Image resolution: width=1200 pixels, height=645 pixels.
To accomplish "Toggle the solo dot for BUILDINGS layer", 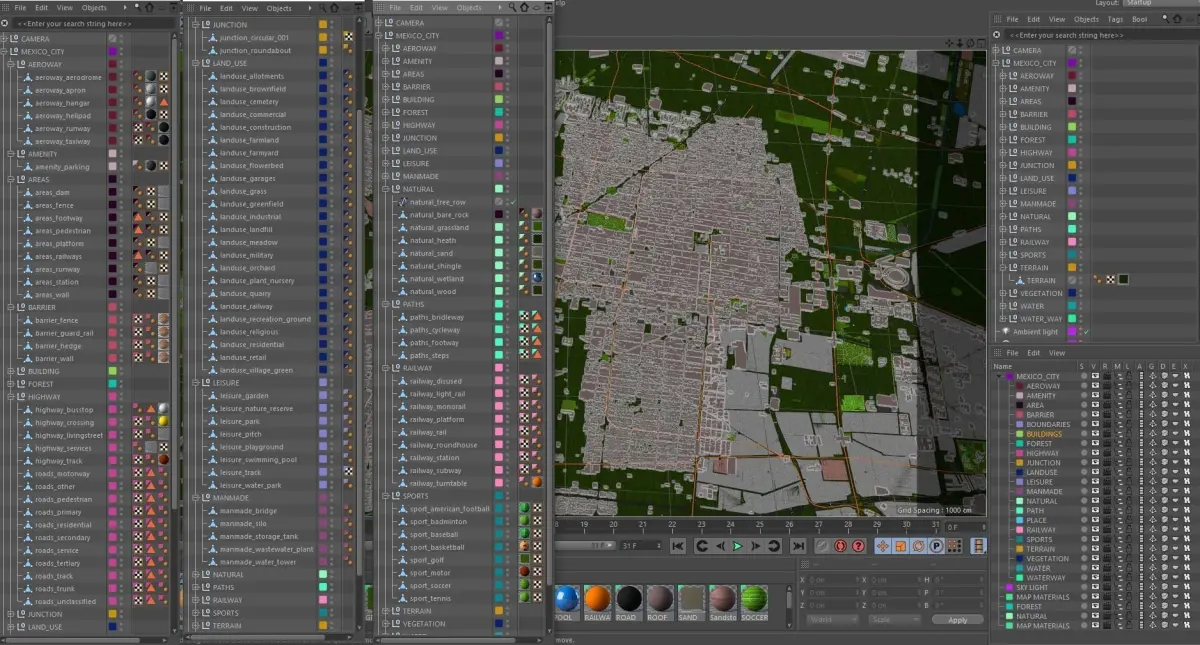I will click(1084, 435).
